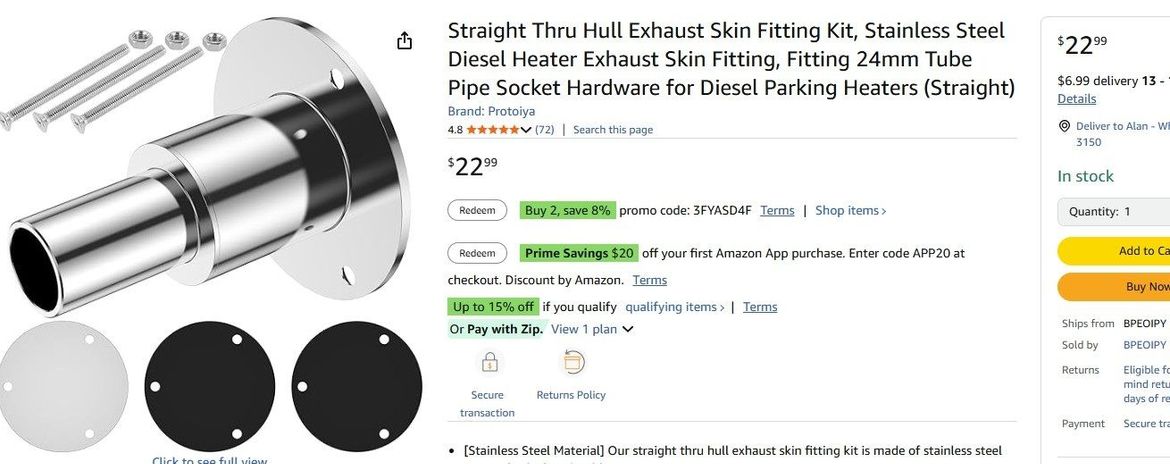Click the share icon above product image

pos(404,41)
